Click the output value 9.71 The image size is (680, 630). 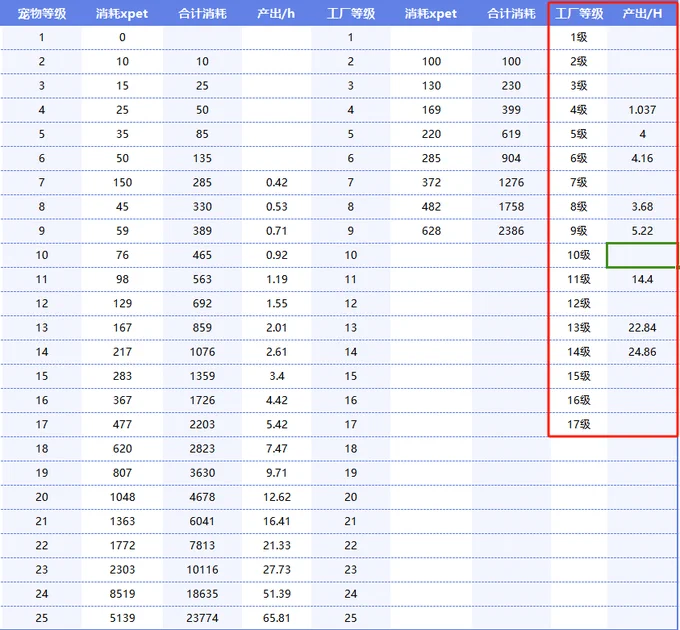277,473
